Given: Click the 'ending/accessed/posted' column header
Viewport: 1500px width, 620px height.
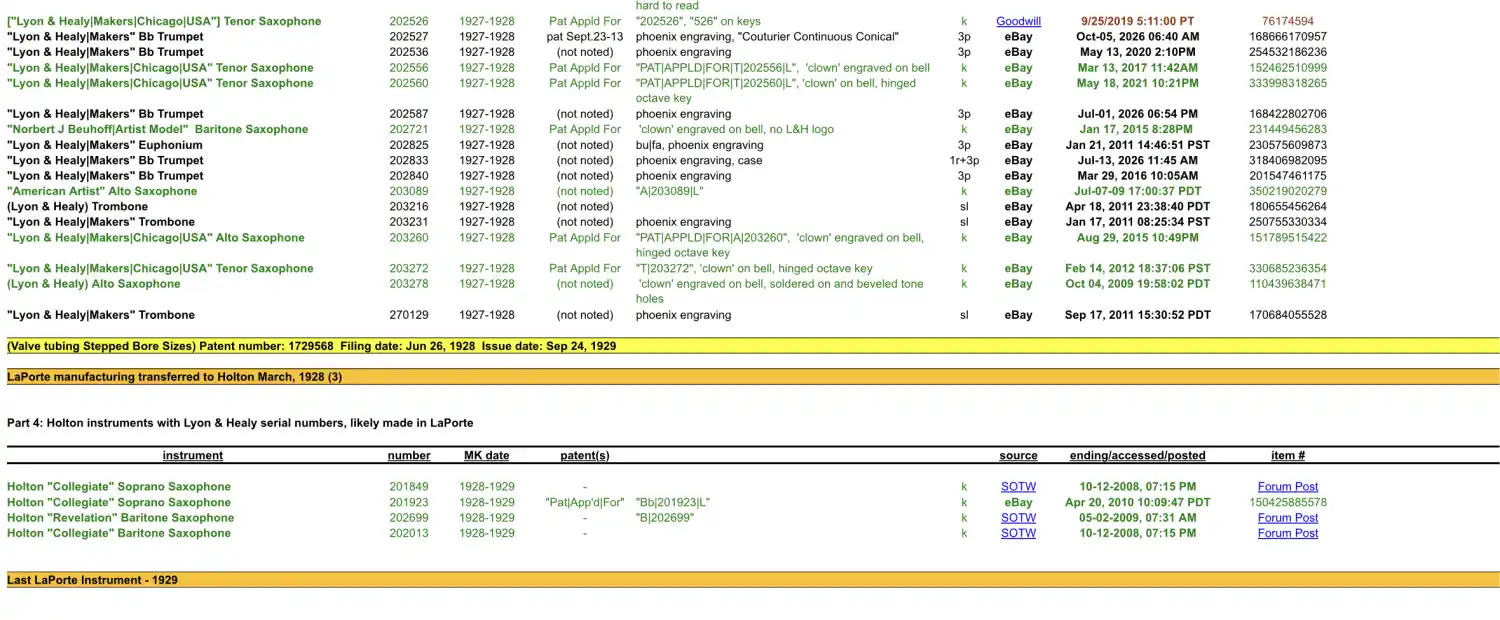Looking at the screenshot, I should pyautogui.click(x=1138, y=456).
